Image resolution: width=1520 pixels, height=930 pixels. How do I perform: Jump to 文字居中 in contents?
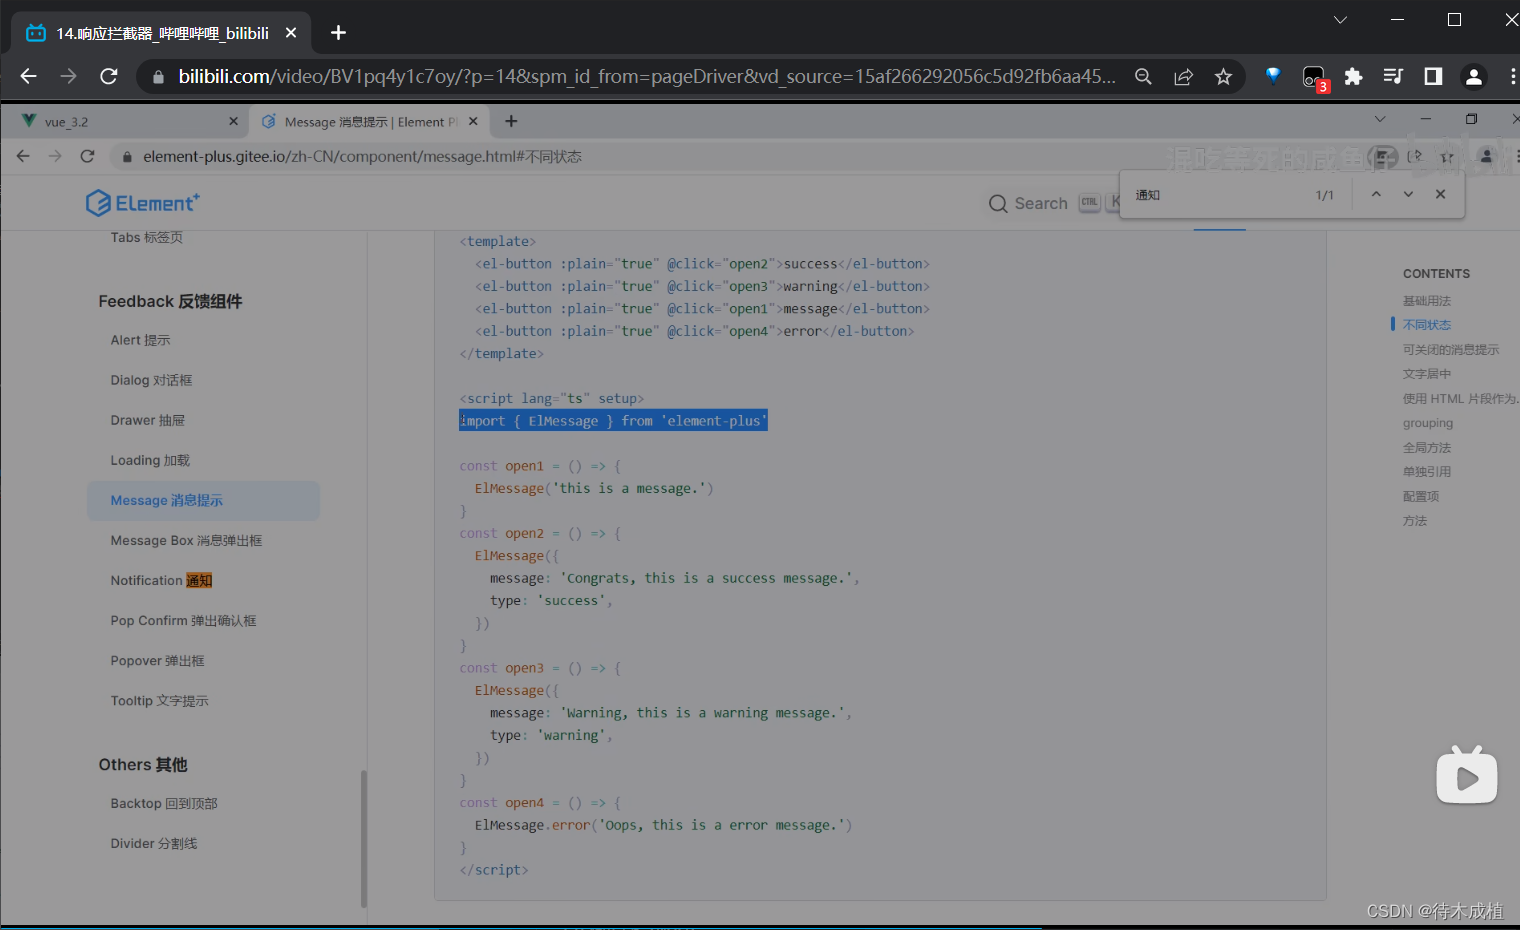click(x=1426, y=373)
